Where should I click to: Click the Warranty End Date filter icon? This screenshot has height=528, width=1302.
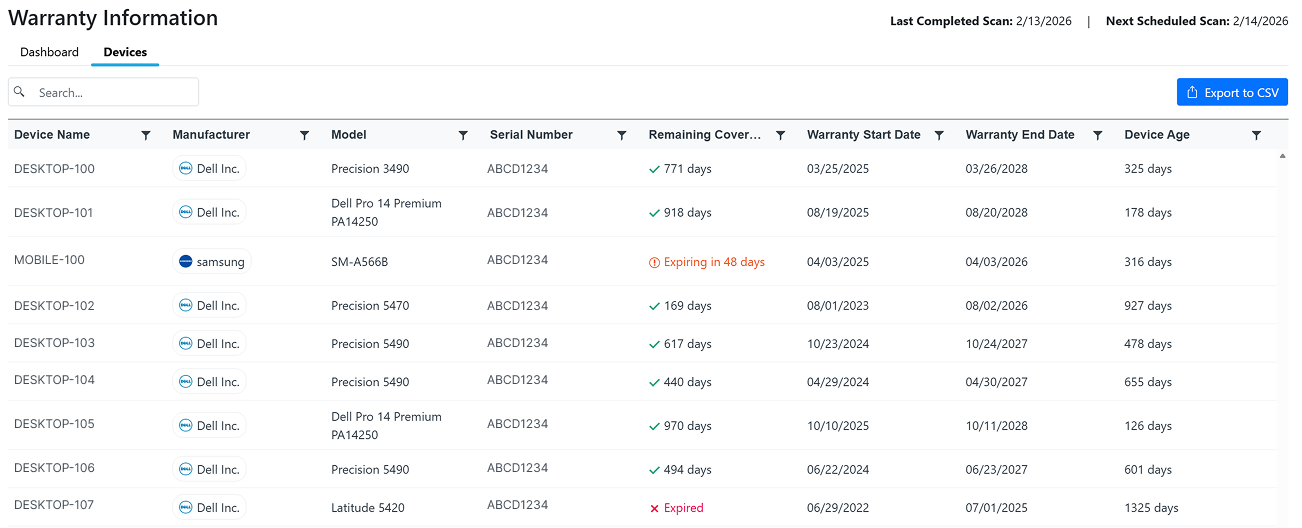point(1097,135)
